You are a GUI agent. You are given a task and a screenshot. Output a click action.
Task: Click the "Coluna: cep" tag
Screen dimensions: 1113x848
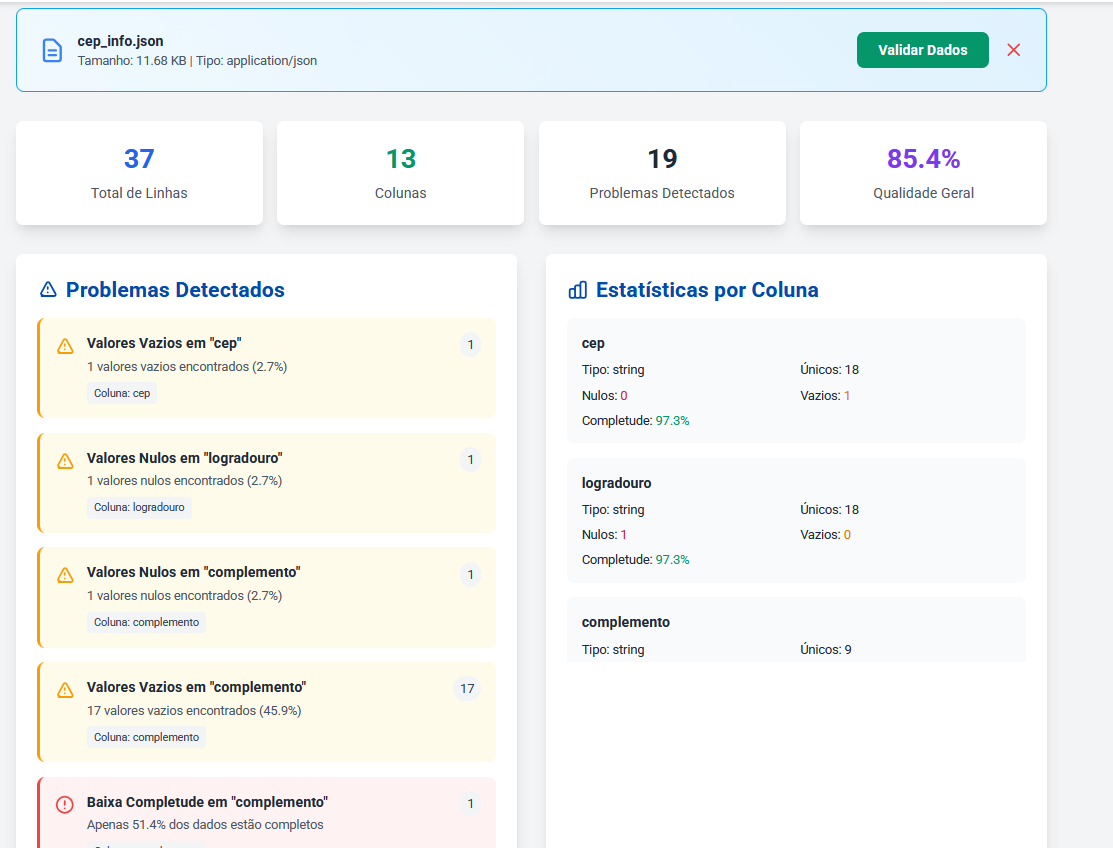(122, 393)
